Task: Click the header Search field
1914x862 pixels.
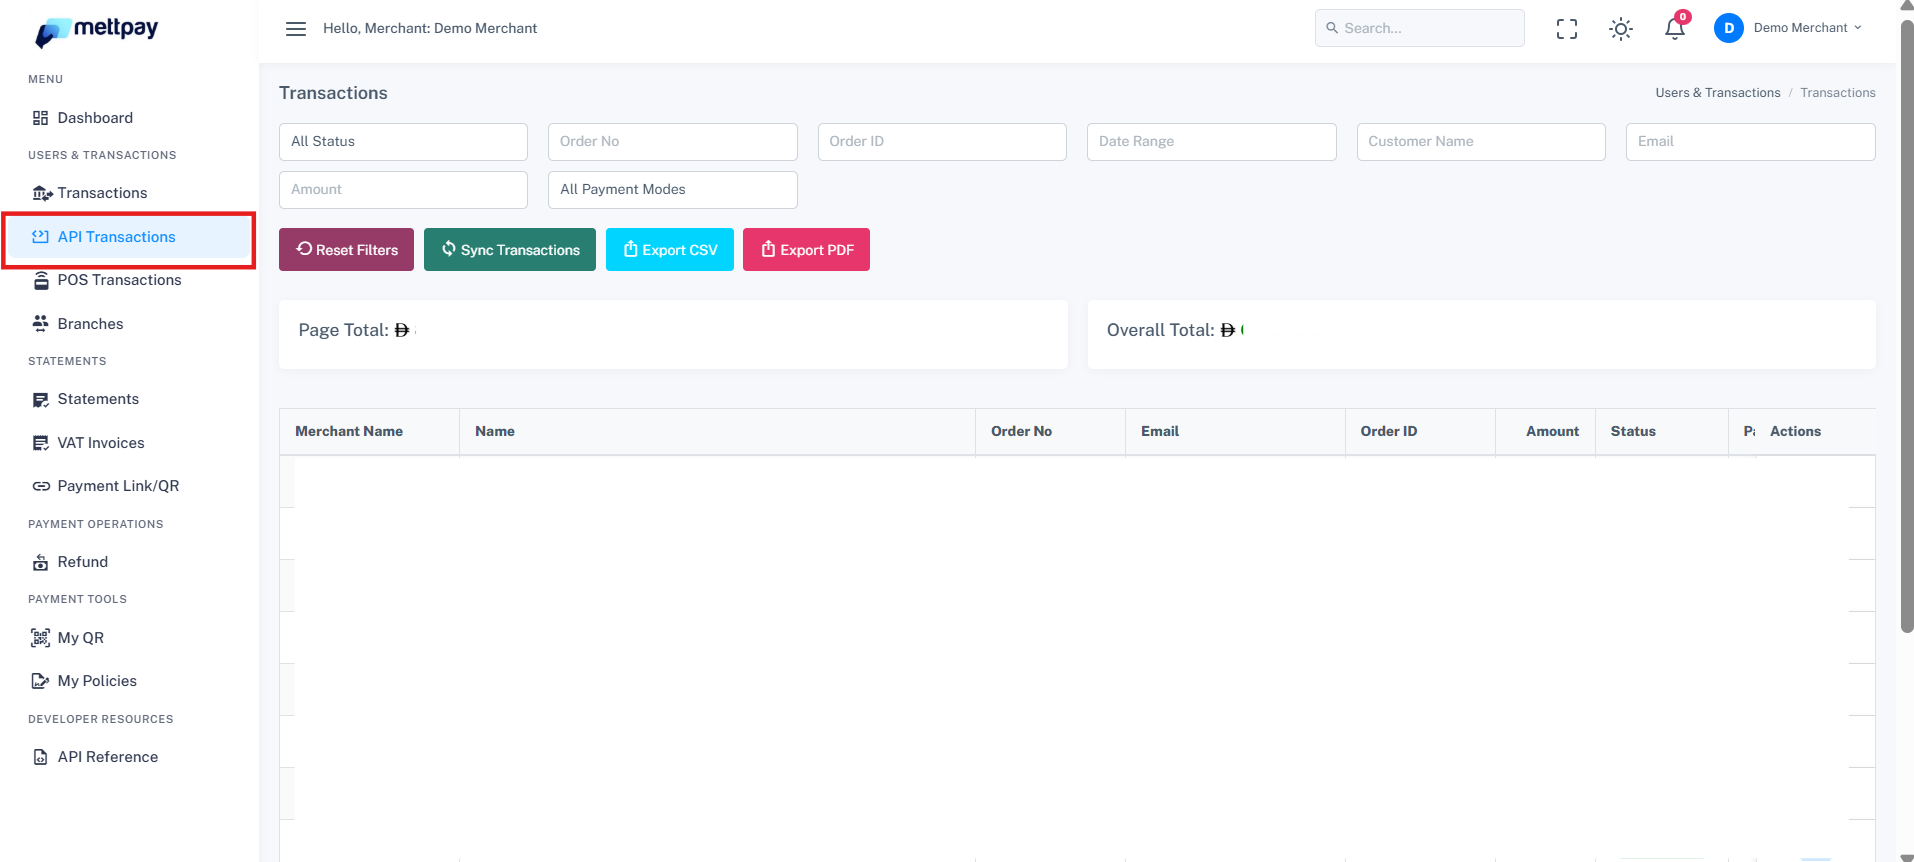Action: (1419, 28)
